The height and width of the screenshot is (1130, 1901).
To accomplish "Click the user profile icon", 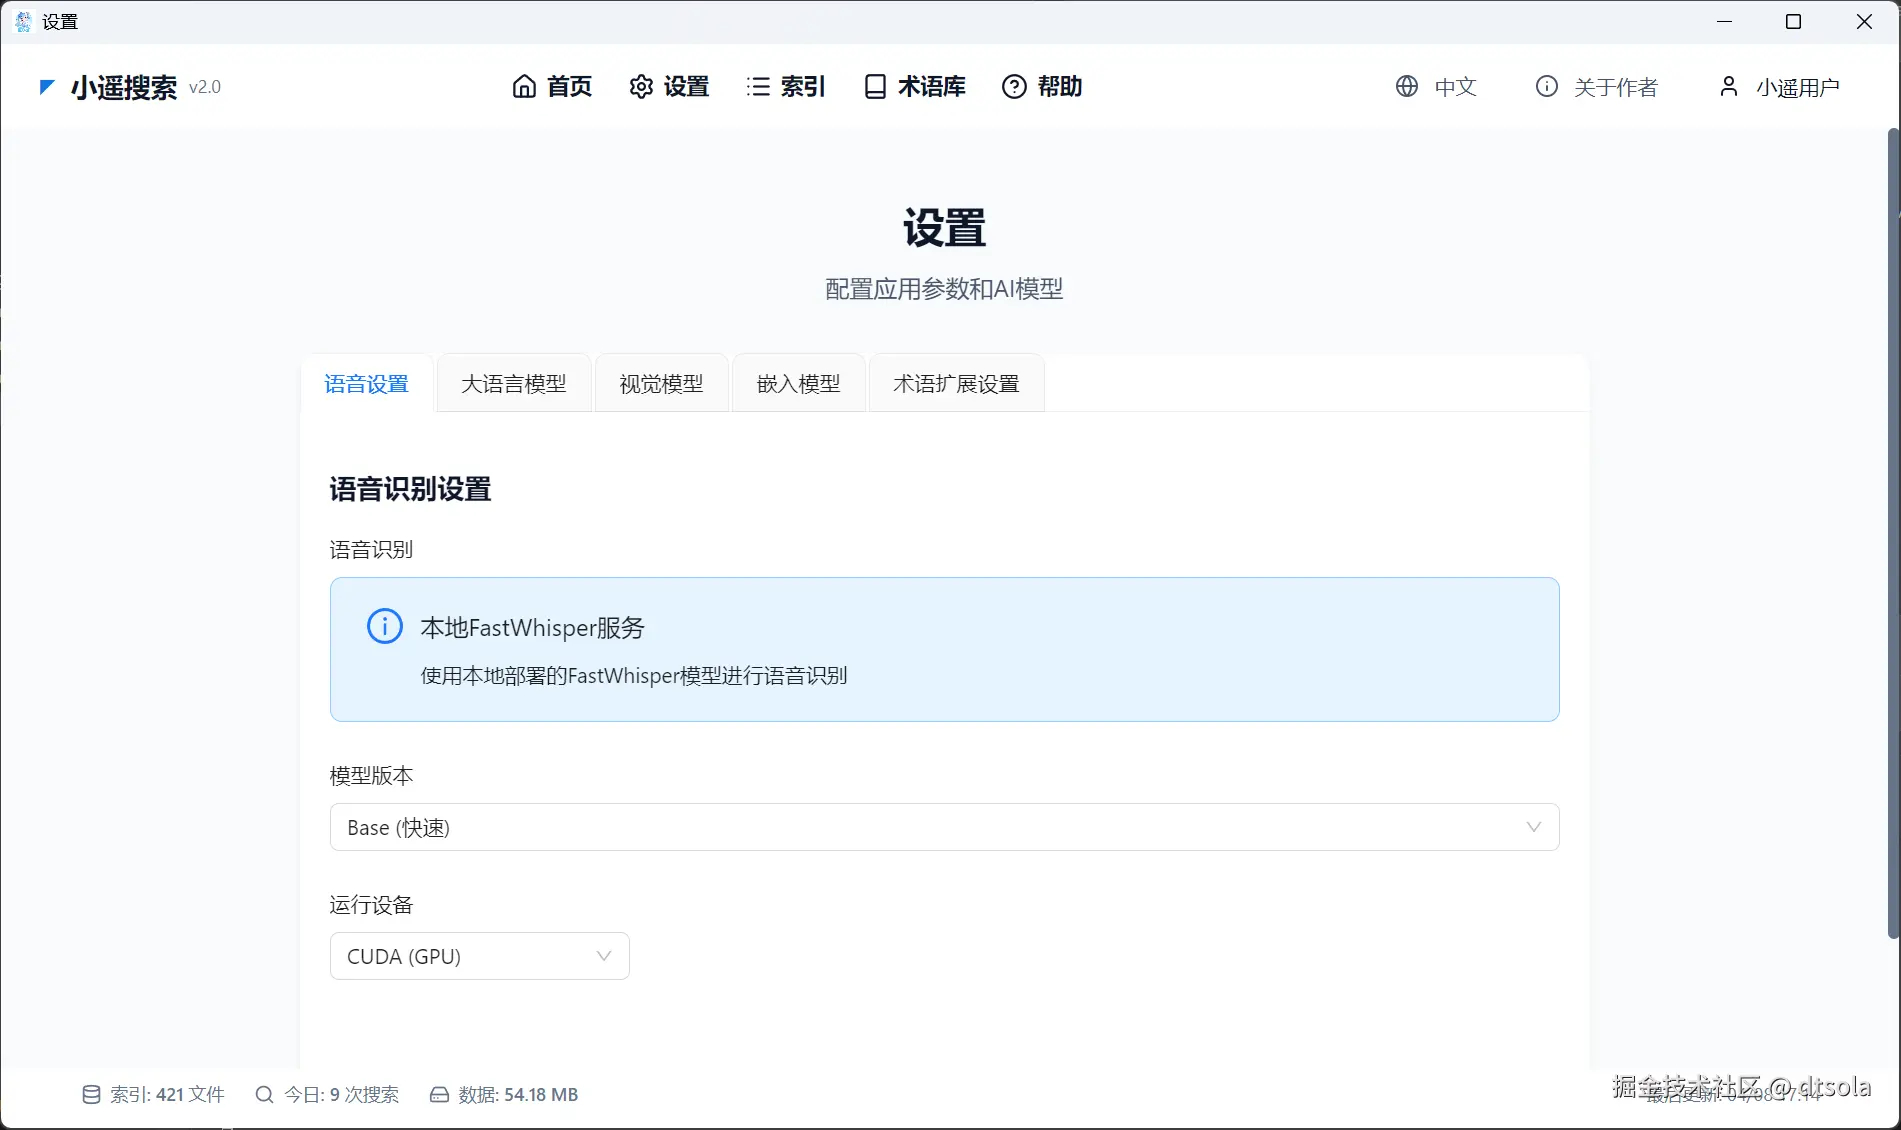I will (1729, 86).
